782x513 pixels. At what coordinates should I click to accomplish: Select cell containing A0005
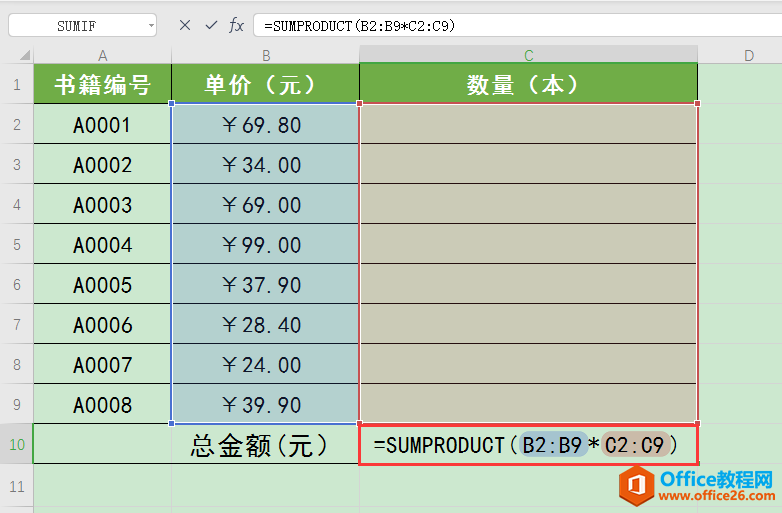(x=102, y=285)
